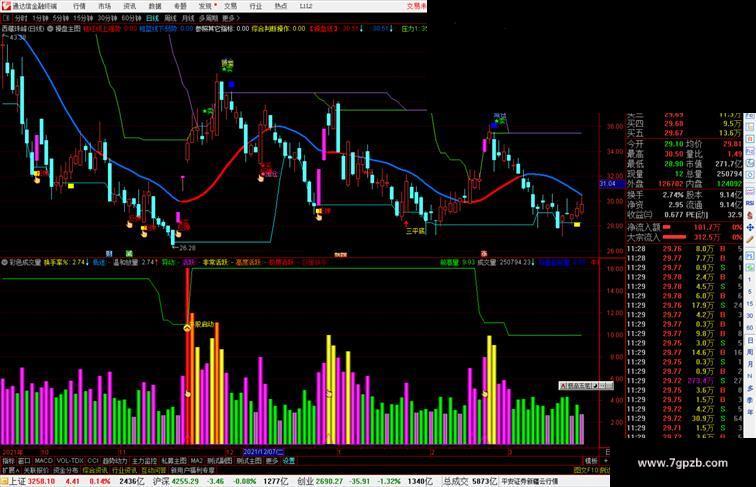Select the 周线 weekly period tab
The width and height of the screenshot is (756, 487).
170,18
